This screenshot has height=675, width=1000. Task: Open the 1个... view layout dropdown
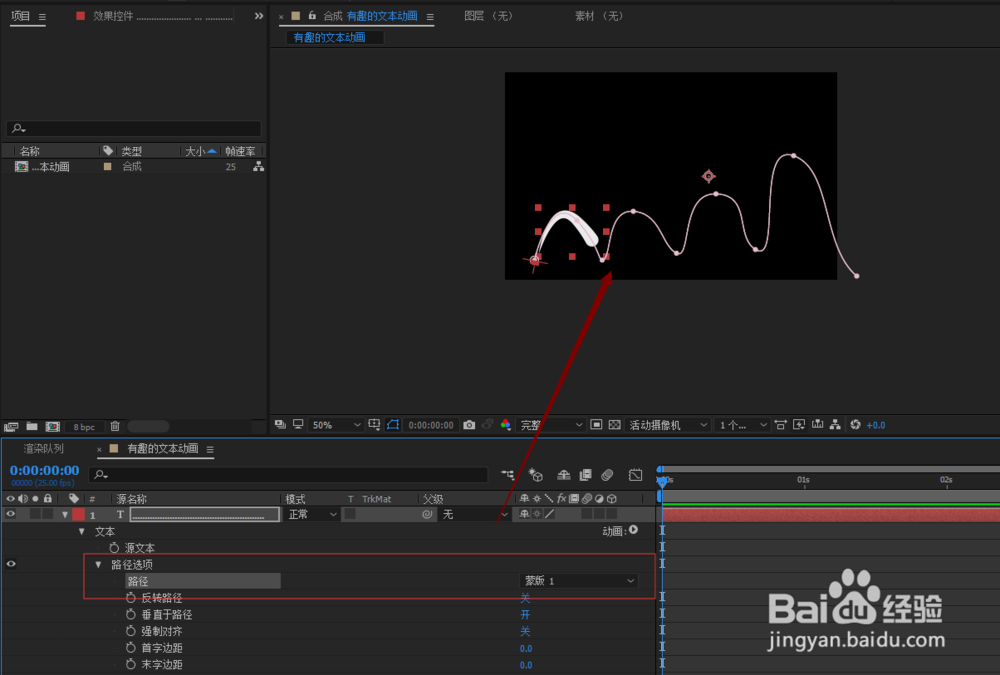coord(742,425)
